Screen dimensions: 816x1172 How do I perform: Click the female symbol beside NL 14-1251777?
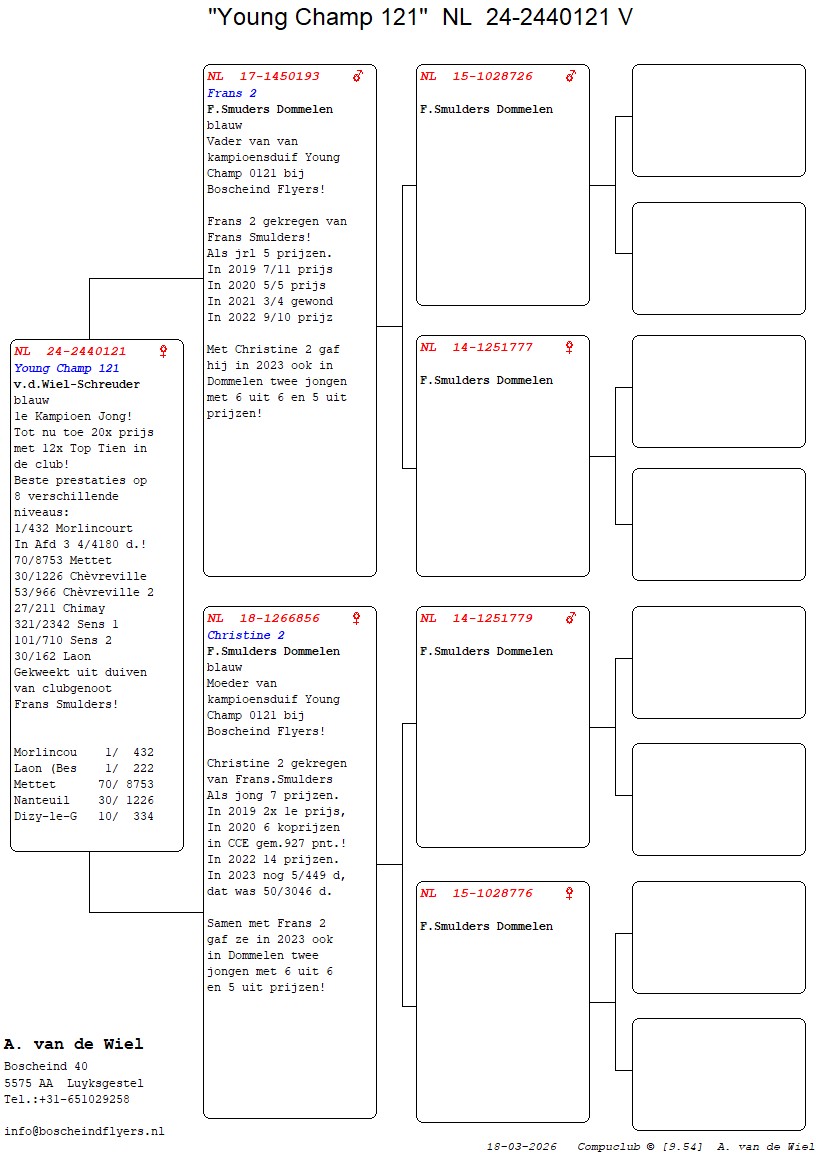point(570,347)
